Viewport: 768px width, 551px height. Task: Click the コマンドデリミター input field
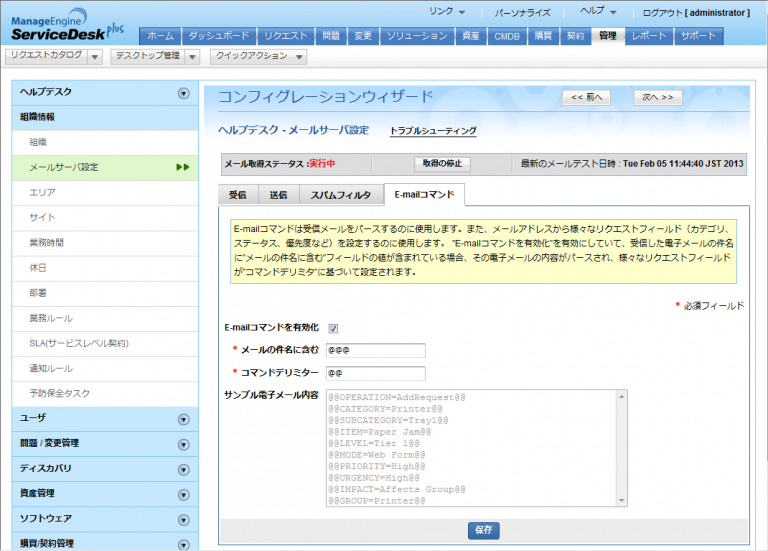click(x=375, y=373)
